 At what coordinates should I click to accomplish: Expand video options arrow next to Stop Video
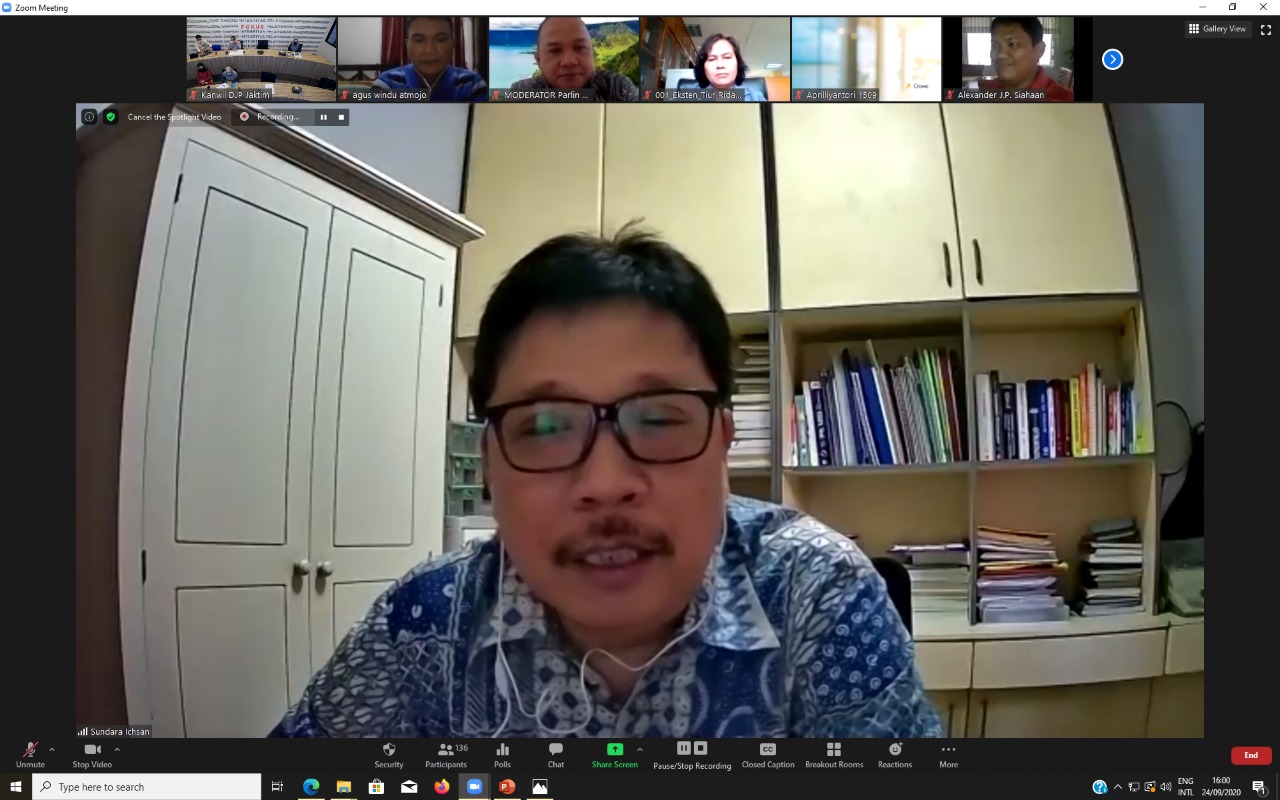[x=117, y=749]
